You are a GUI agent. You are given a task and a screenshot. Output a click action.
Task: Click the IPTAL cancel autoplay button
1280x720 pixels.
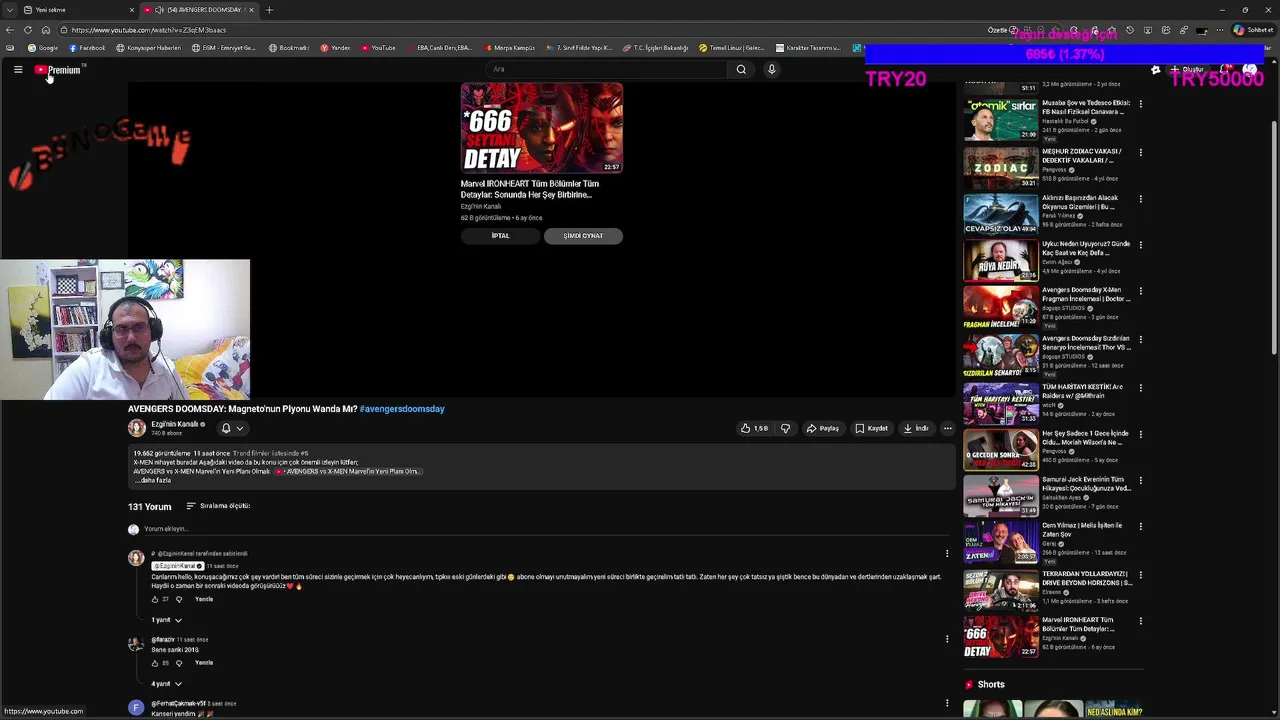[500, 236]
